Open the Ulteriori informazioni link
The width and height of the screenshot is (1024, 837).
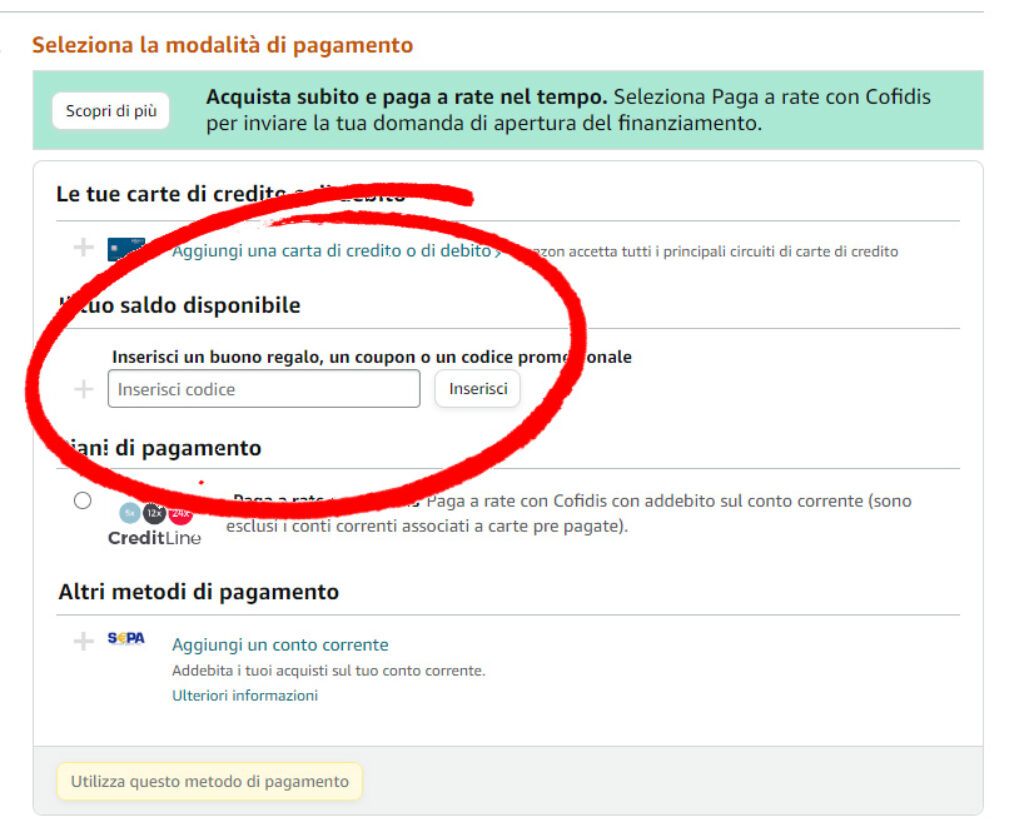pos(245,695)
